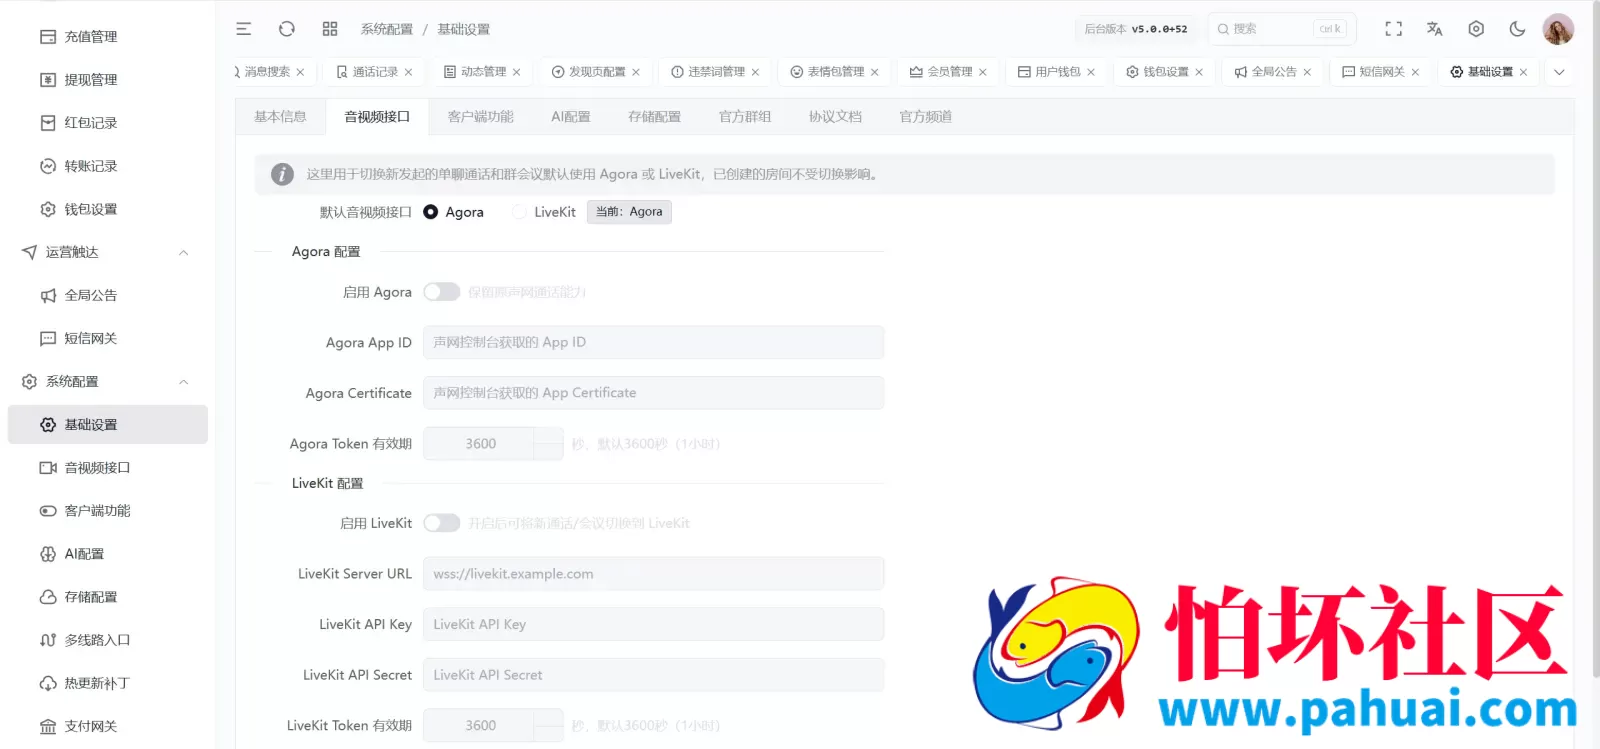Screen dimensions: 1600x749
Task: Open 钱包设置 in the sidebar
Action: [x=108, y=209]
